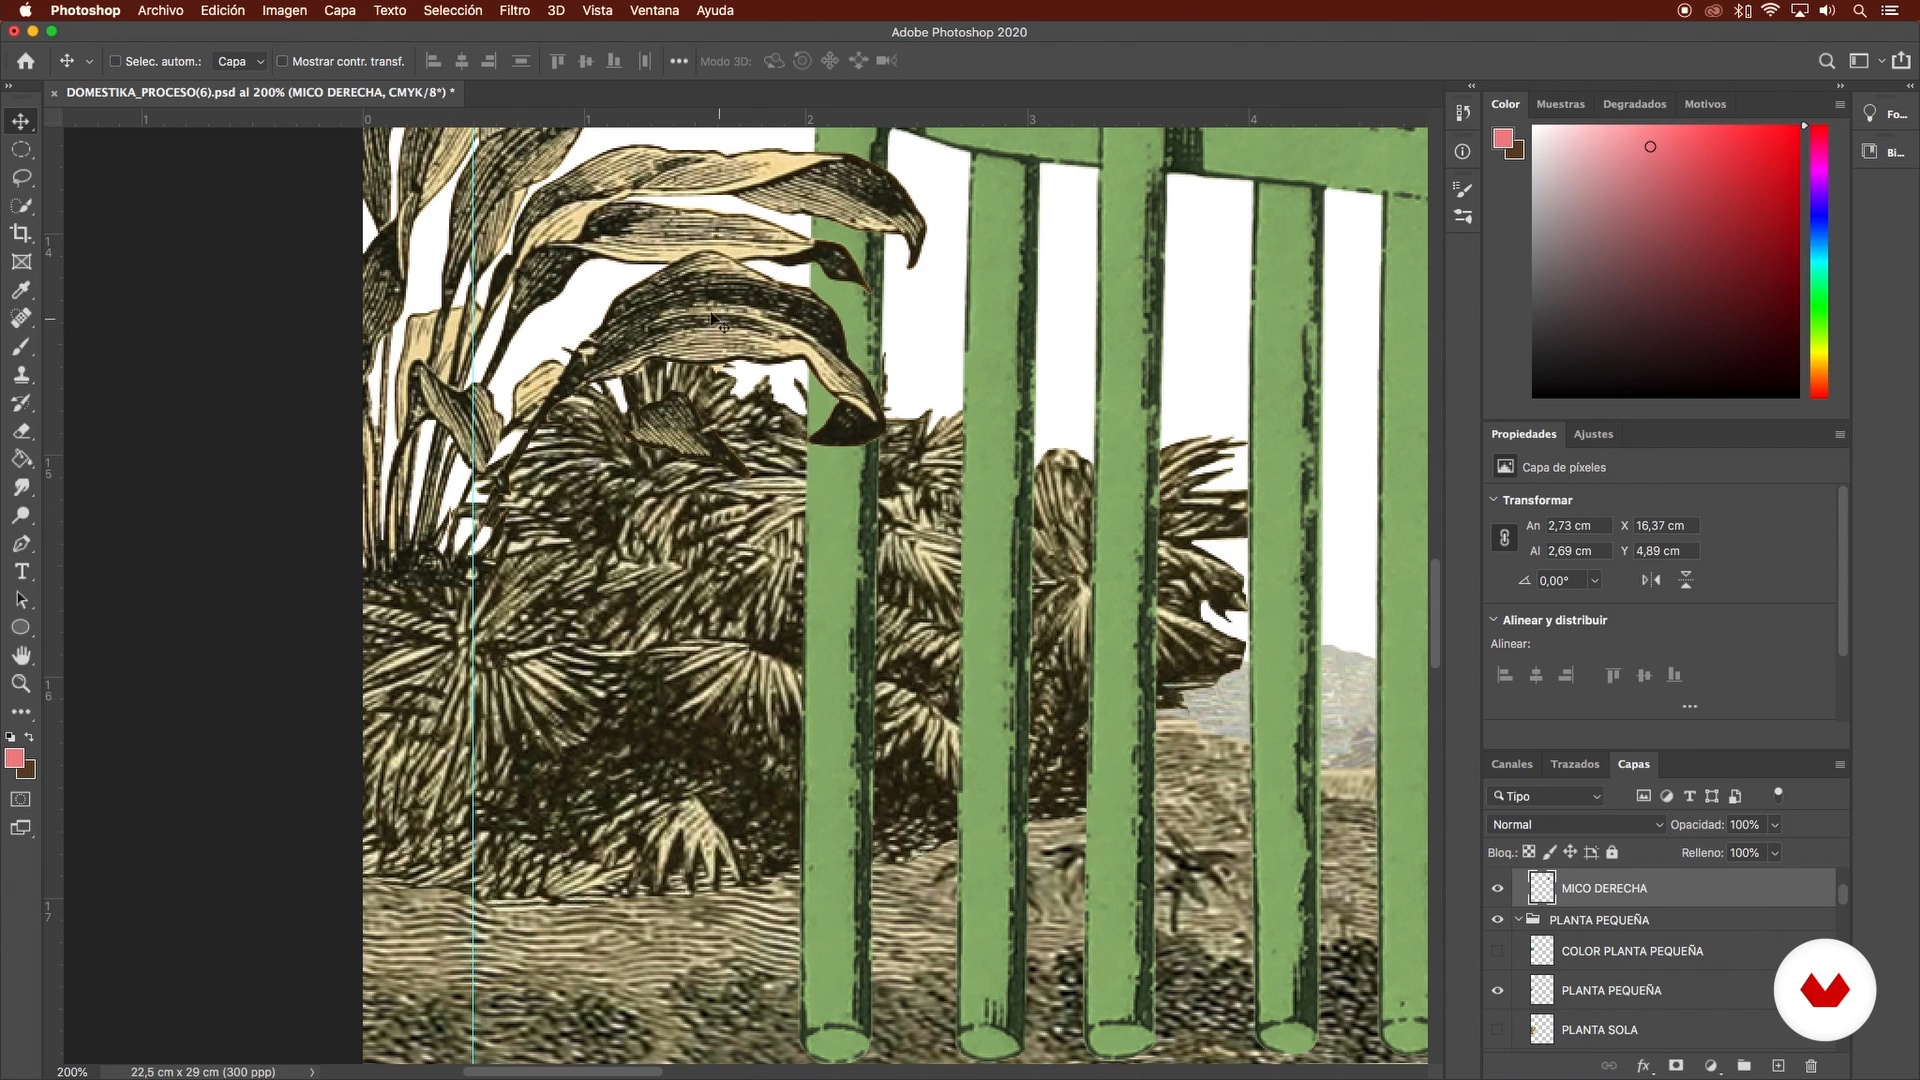
Task: Show the COLOR PLANTA PEQUEÑA layer
Action: [1497, 951]
